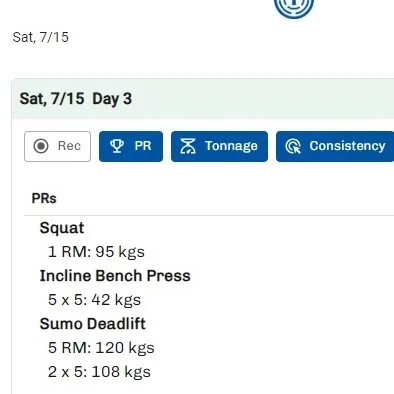The height and width of the screenshot is (394, 394).
Task: Click the 1 RM: 95 kgs entry
Action: coord(96,252)
